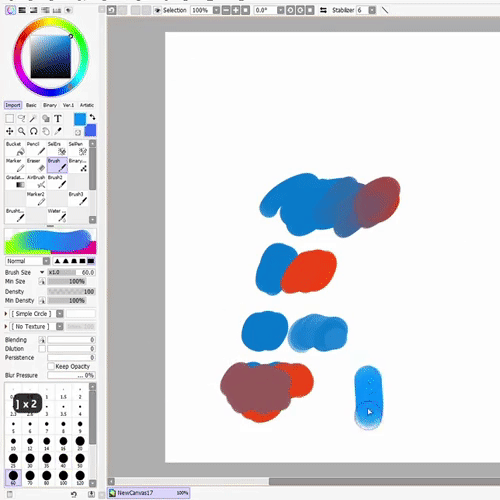Switch to the Binary tool tab
The image size is (500, 500).
pos(50,105)
